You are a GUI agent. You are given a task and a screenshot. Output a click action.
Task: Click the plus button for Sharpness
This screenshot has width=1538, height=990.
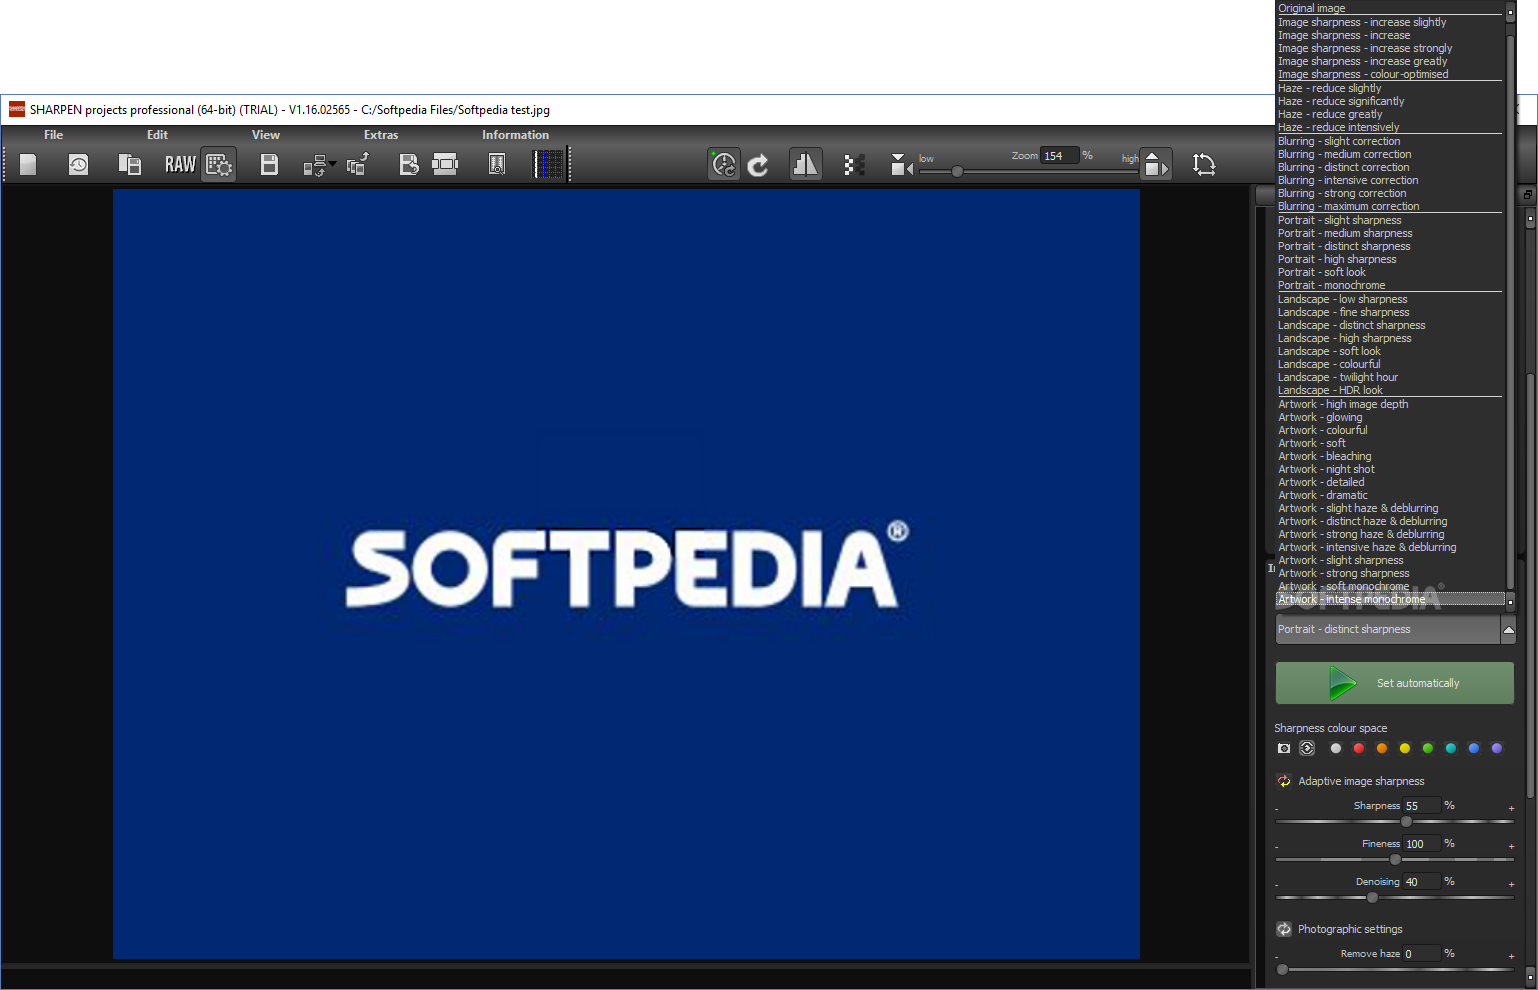click(1511, 808)
